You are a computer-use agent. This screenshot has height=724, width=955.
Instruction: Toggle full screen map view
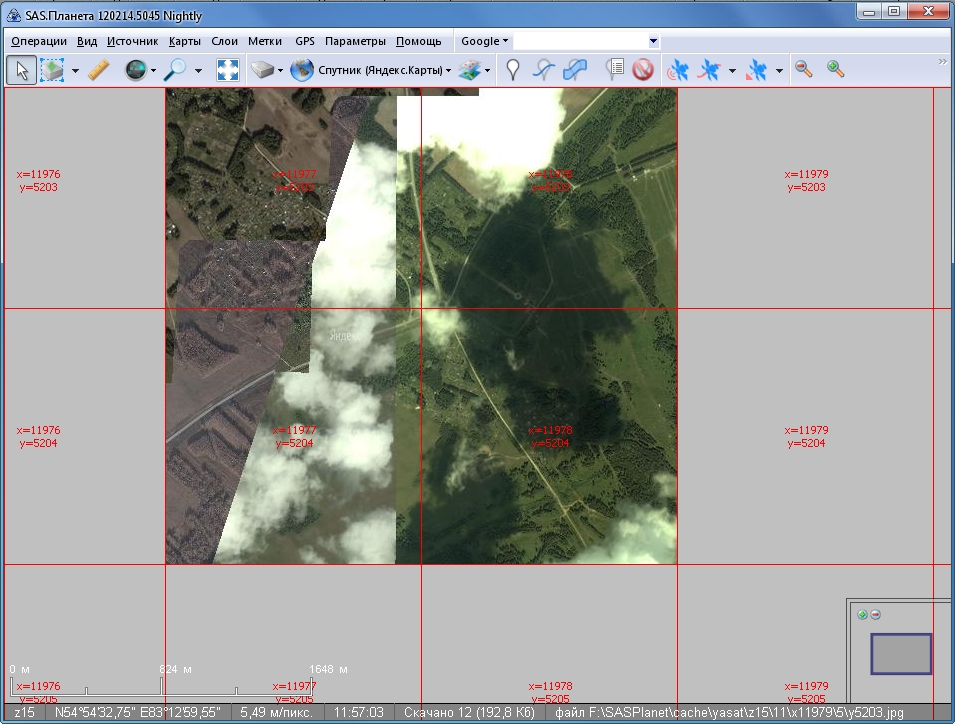[x=228, y=70]
